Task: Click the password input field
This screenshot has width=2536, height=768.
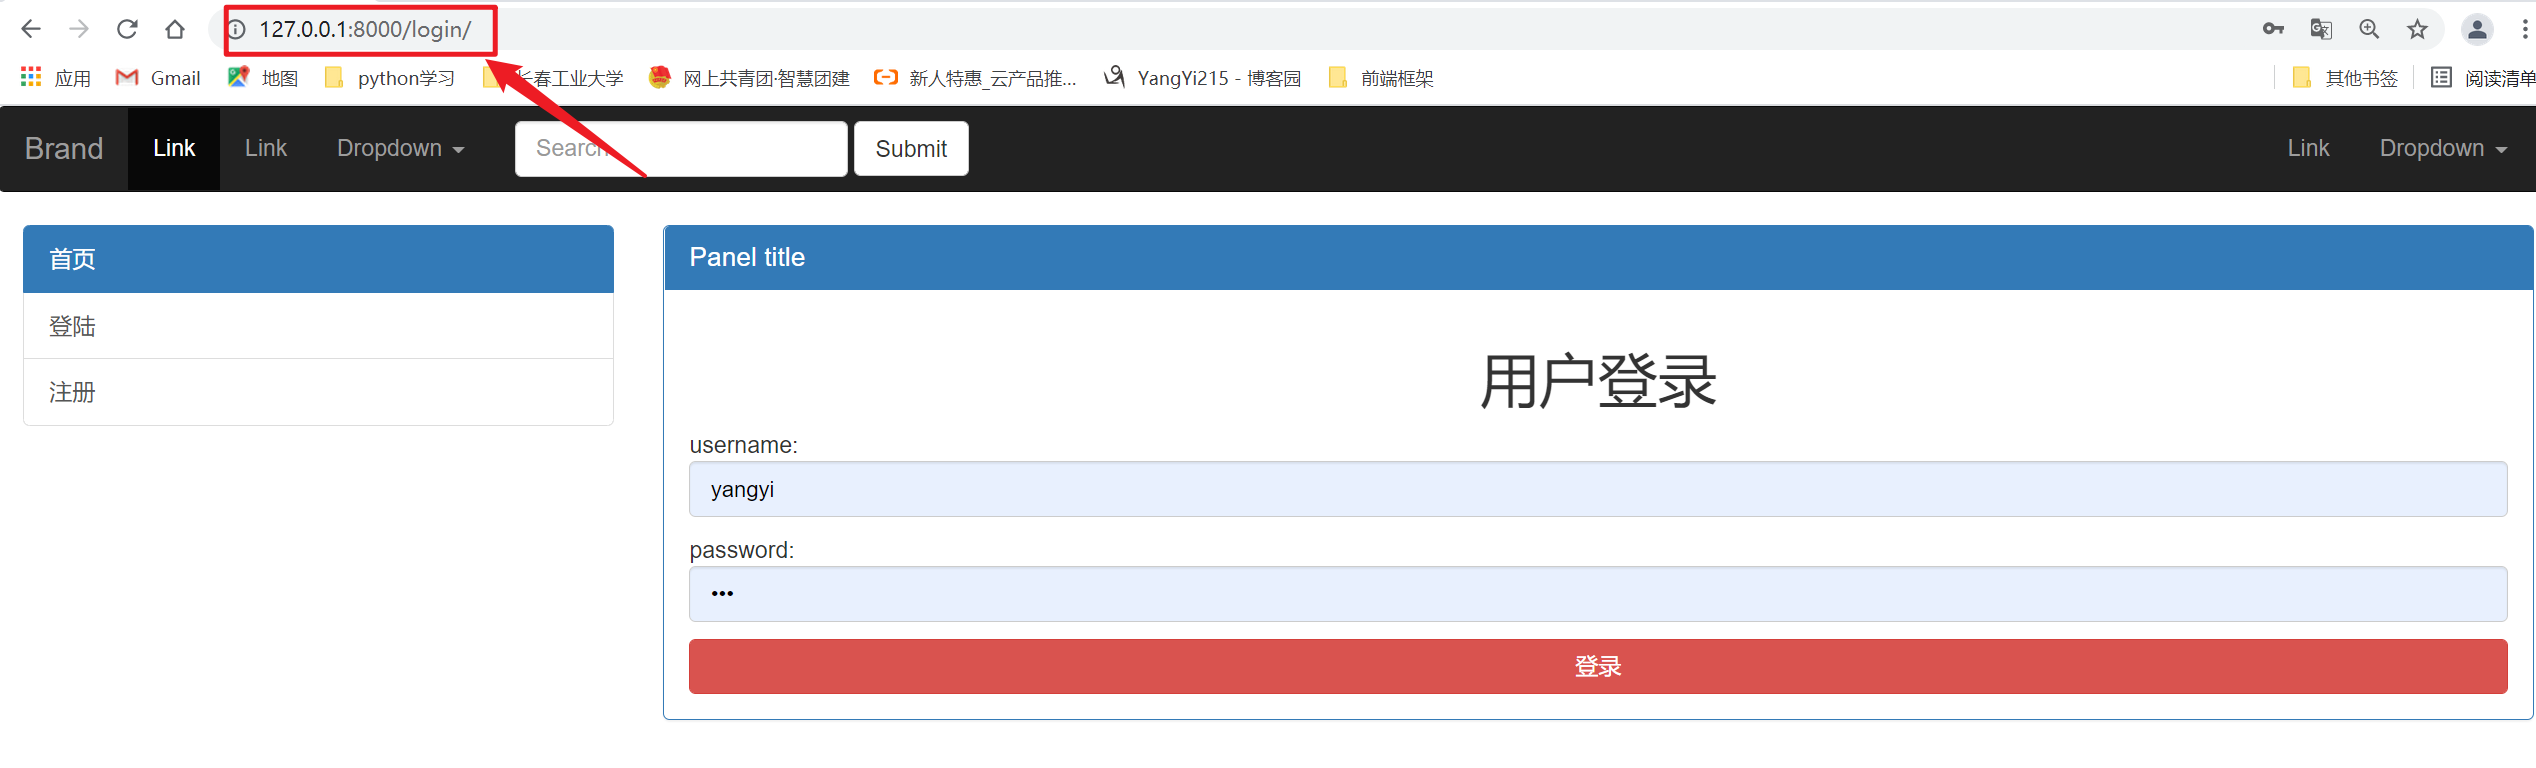Action: [1598, 594]
